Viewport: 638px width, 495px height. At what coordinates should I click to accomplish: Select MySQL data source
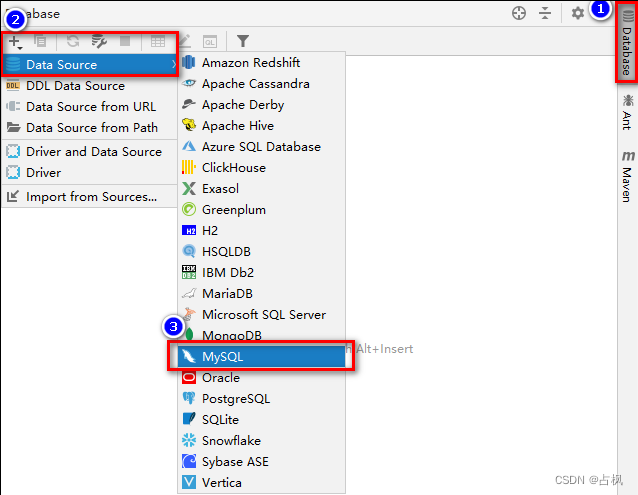[262, 357]
